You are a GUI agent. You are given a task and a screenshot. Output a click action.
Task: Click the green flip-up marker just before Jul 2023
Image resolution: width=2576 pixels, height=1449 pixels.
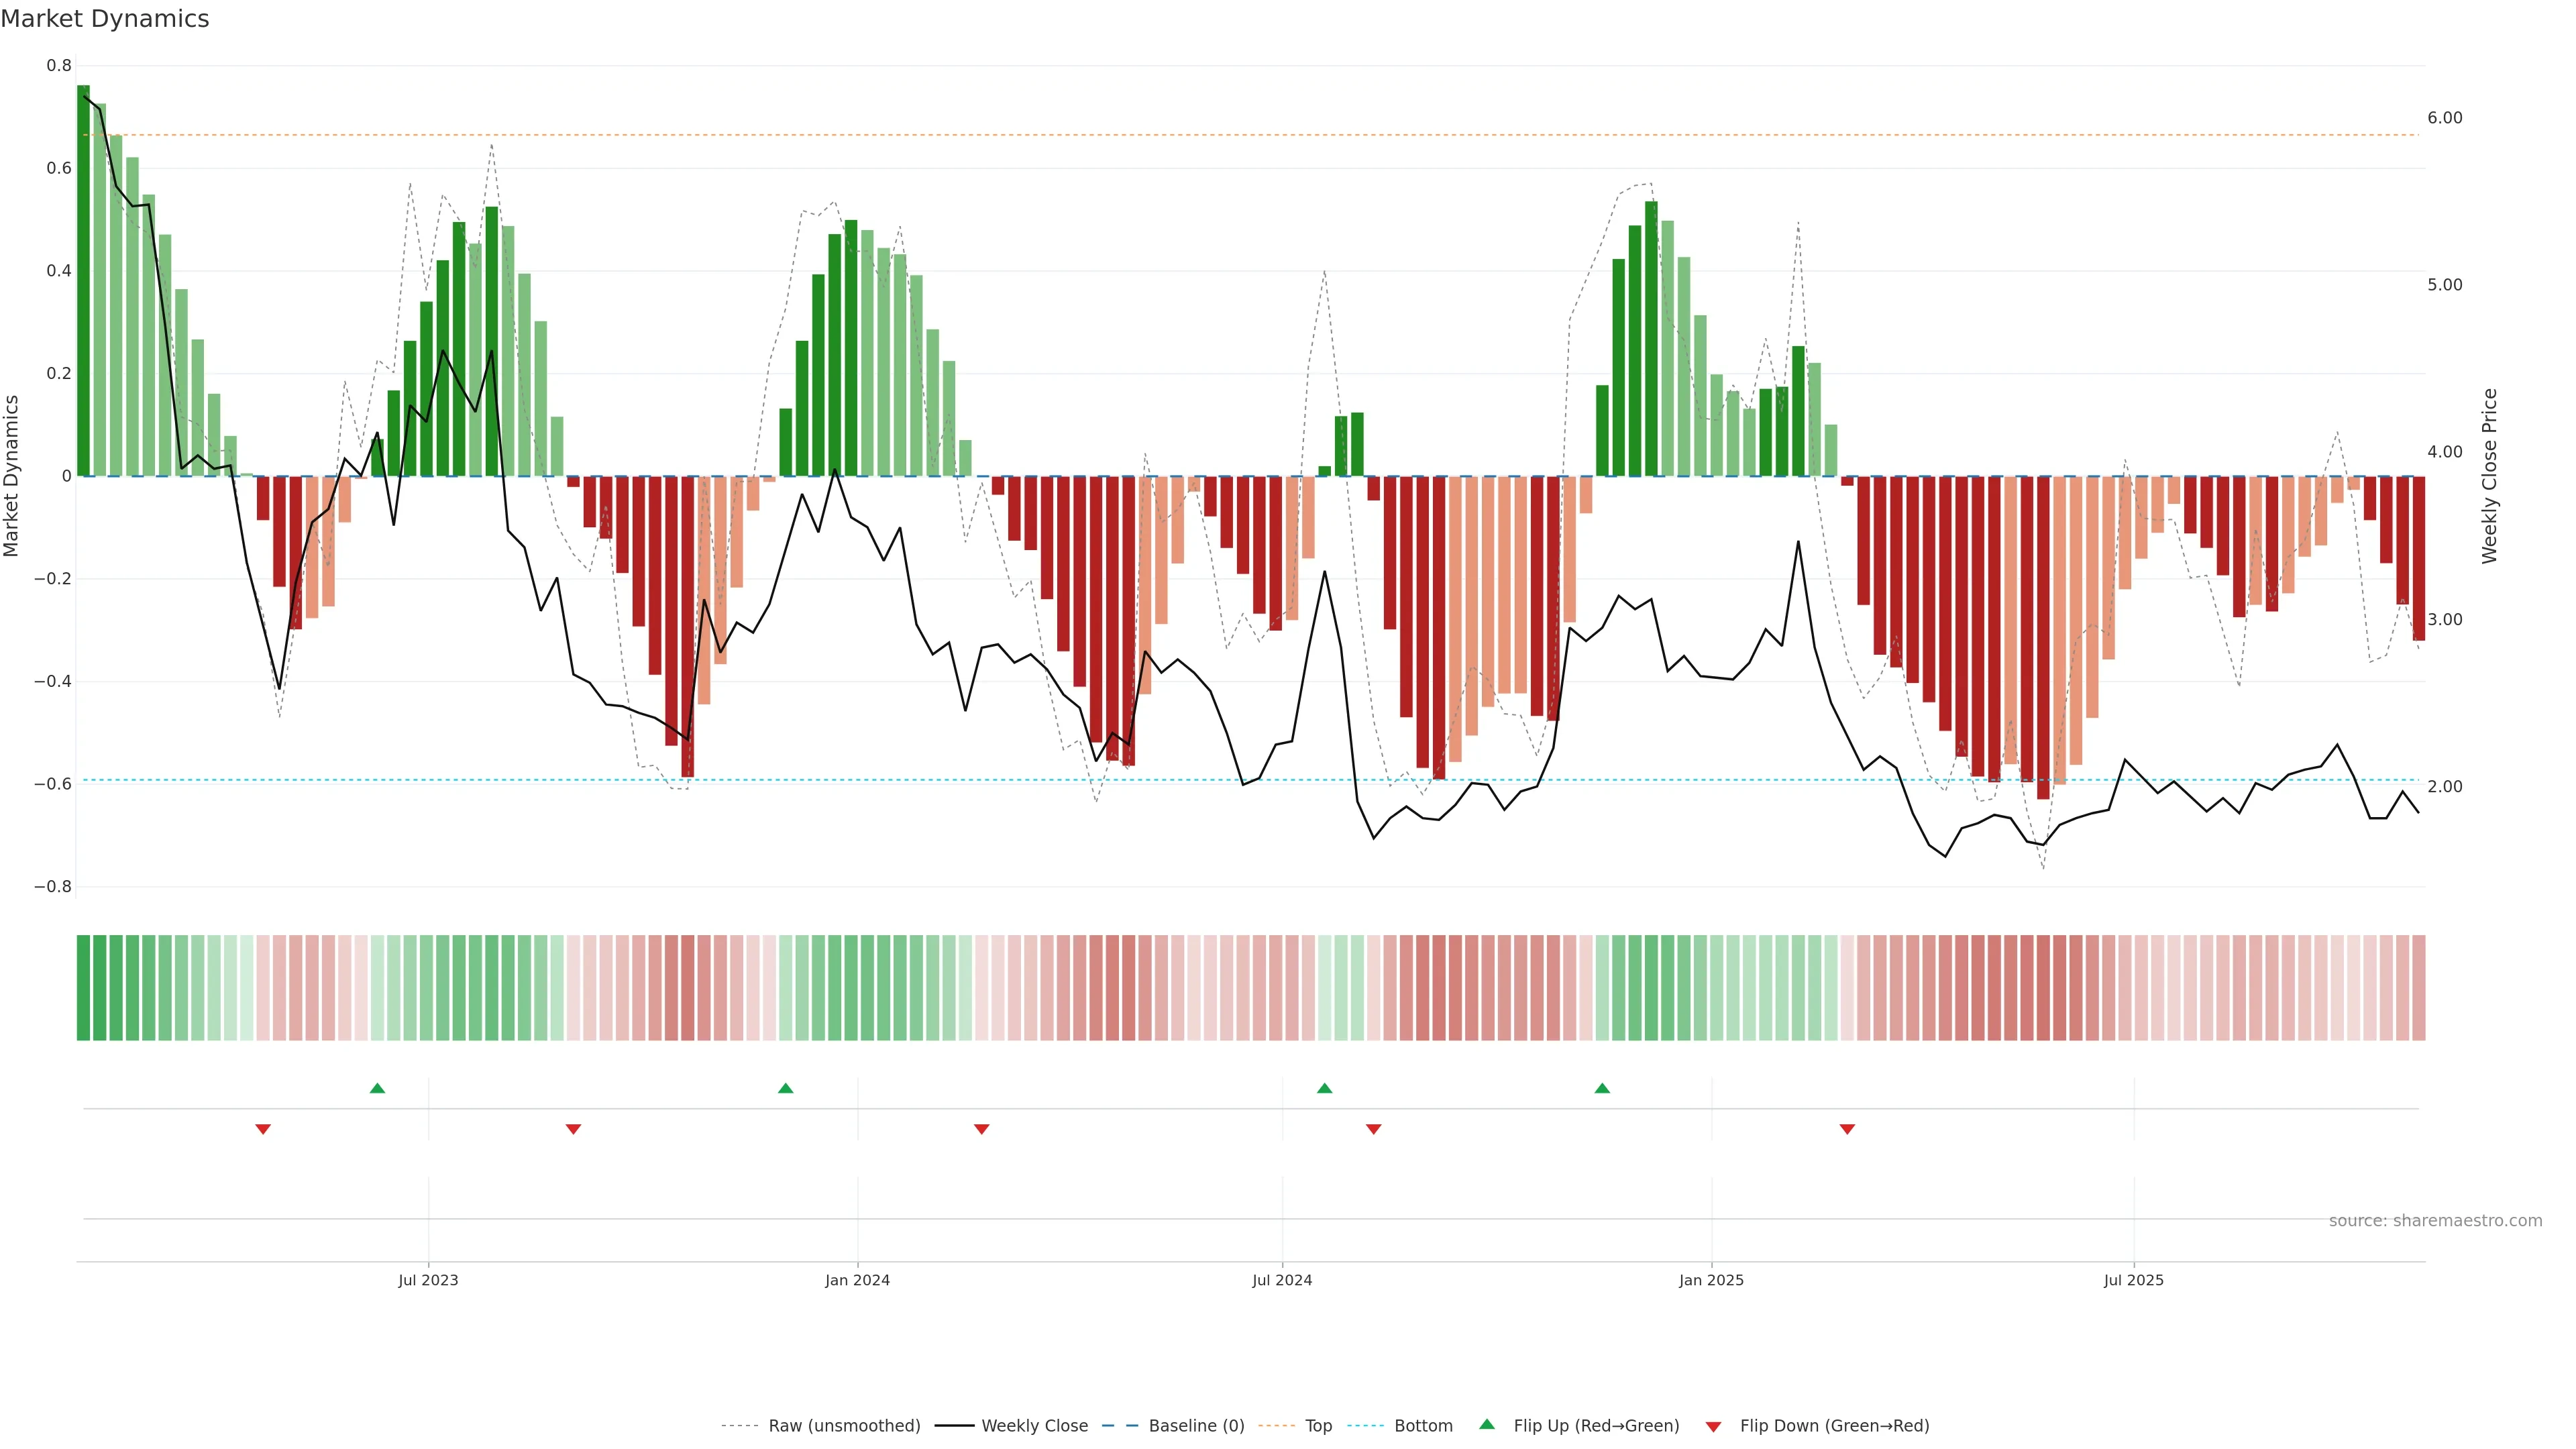[x=377, y=1088]
